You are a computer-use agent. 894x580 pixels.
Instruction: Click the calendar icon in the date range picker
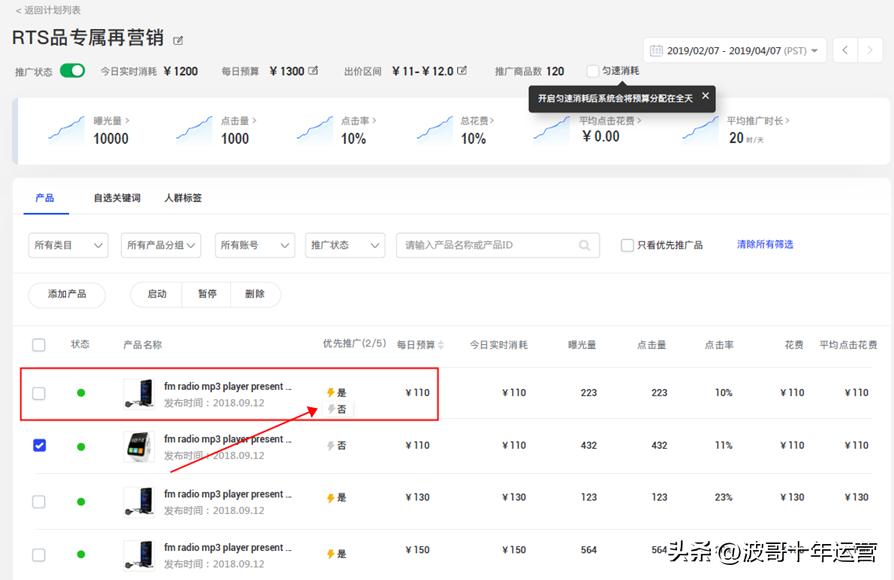coord(657,50)
